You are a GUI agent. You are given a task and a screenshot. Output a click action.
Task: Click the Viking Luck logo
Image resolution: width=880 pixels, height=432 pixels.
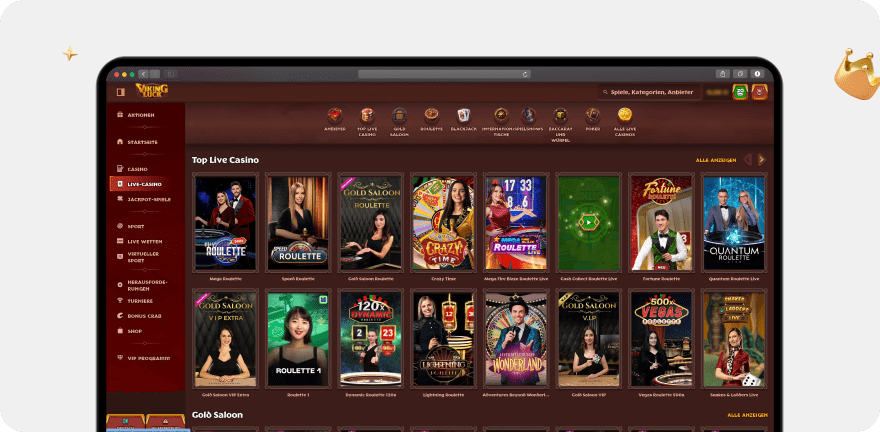[152, 91]
